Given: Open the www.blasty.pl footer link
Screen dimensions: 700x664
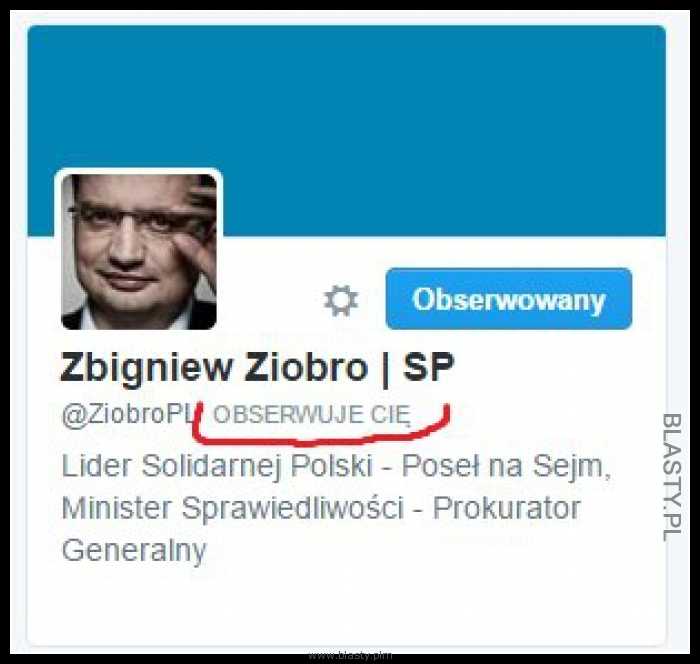Looking at the screenshot, I should pos(350,656).
